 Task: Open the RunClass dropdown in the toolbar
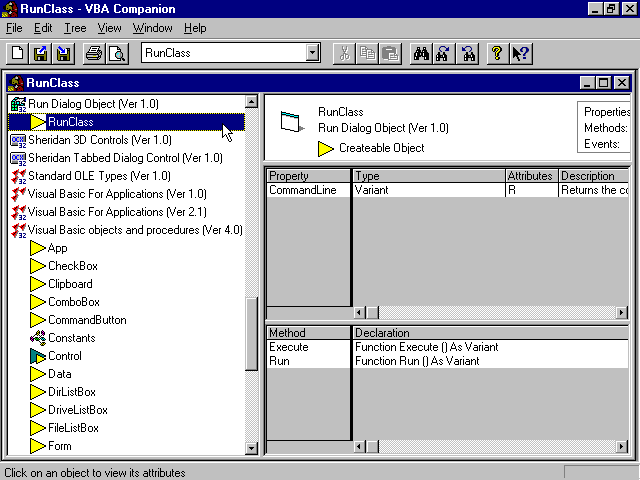[312, 53]
